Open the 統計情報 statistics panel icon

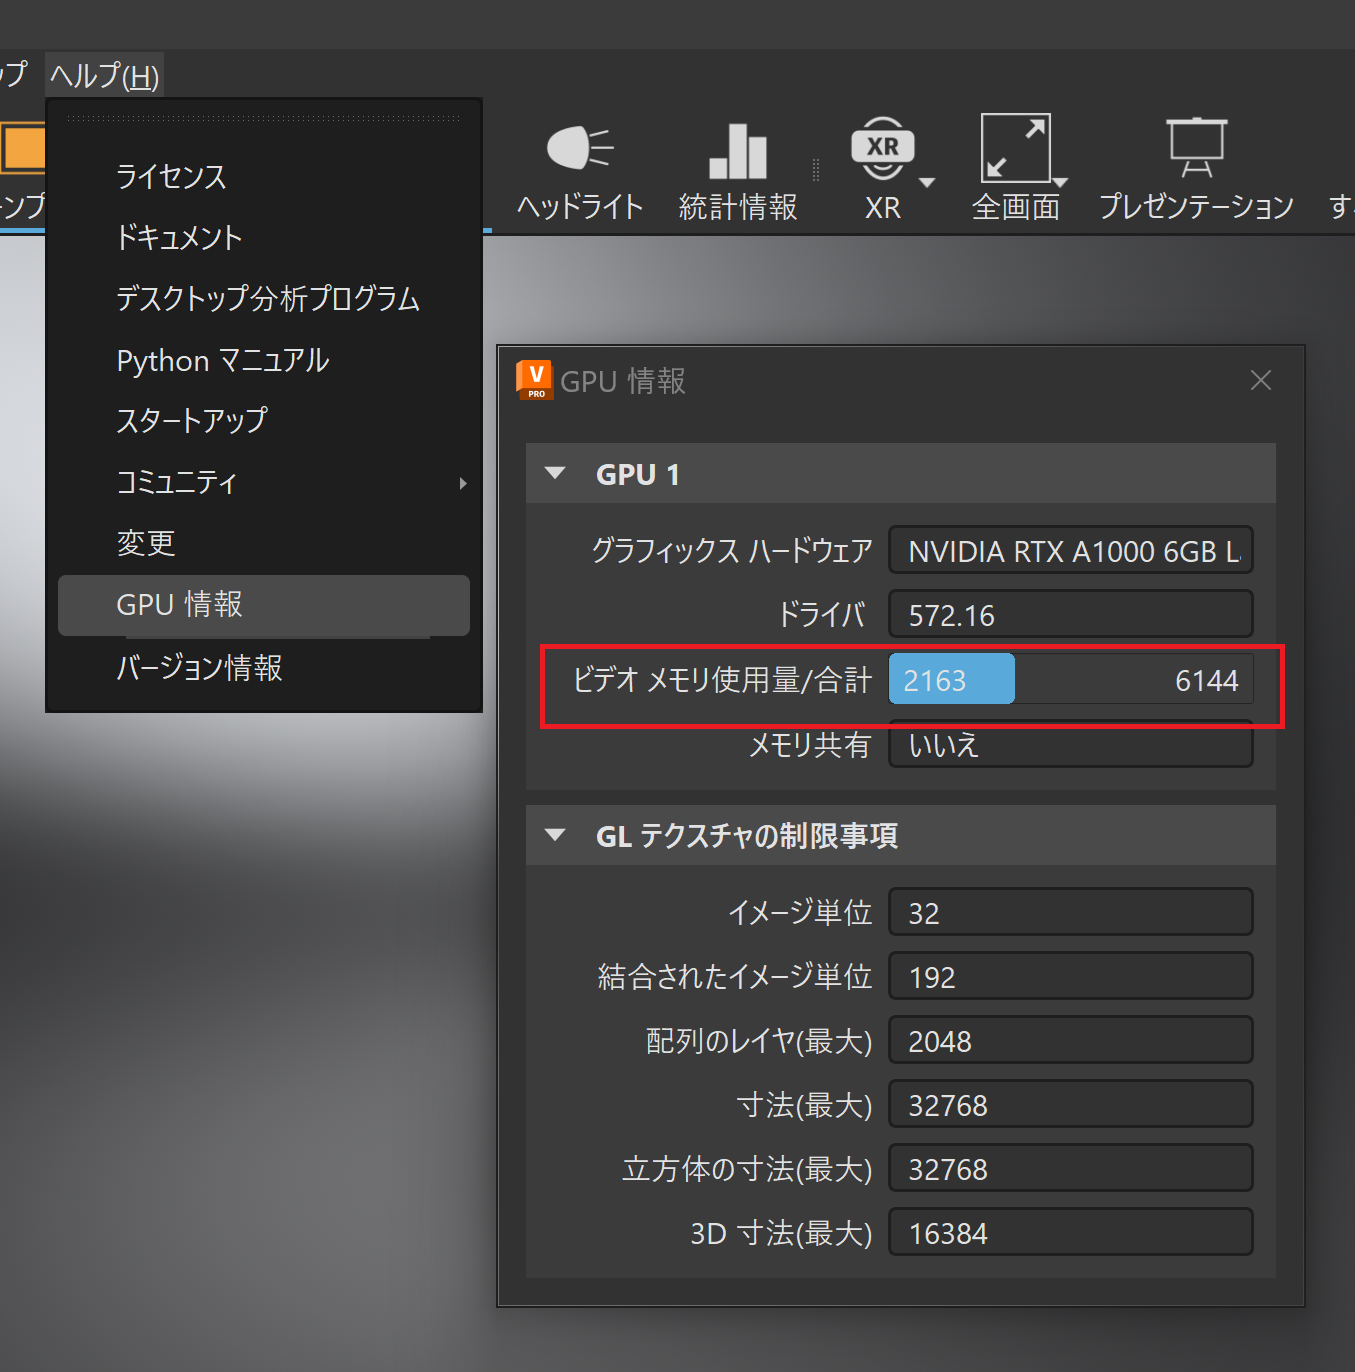(x=737, y=150)
